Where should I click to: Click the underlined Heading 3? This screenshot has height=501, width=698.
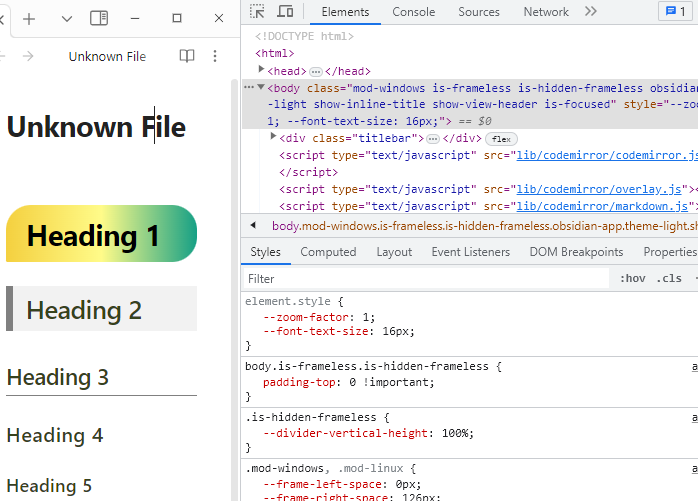click(101, 378)
